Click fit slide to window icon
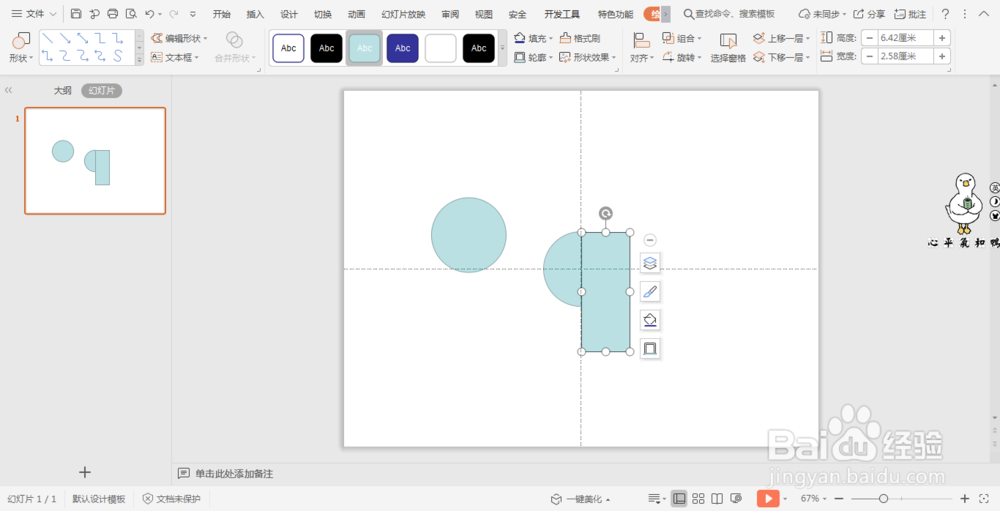The height and width of the screenshot is (511, 1000). click(984, 498)
